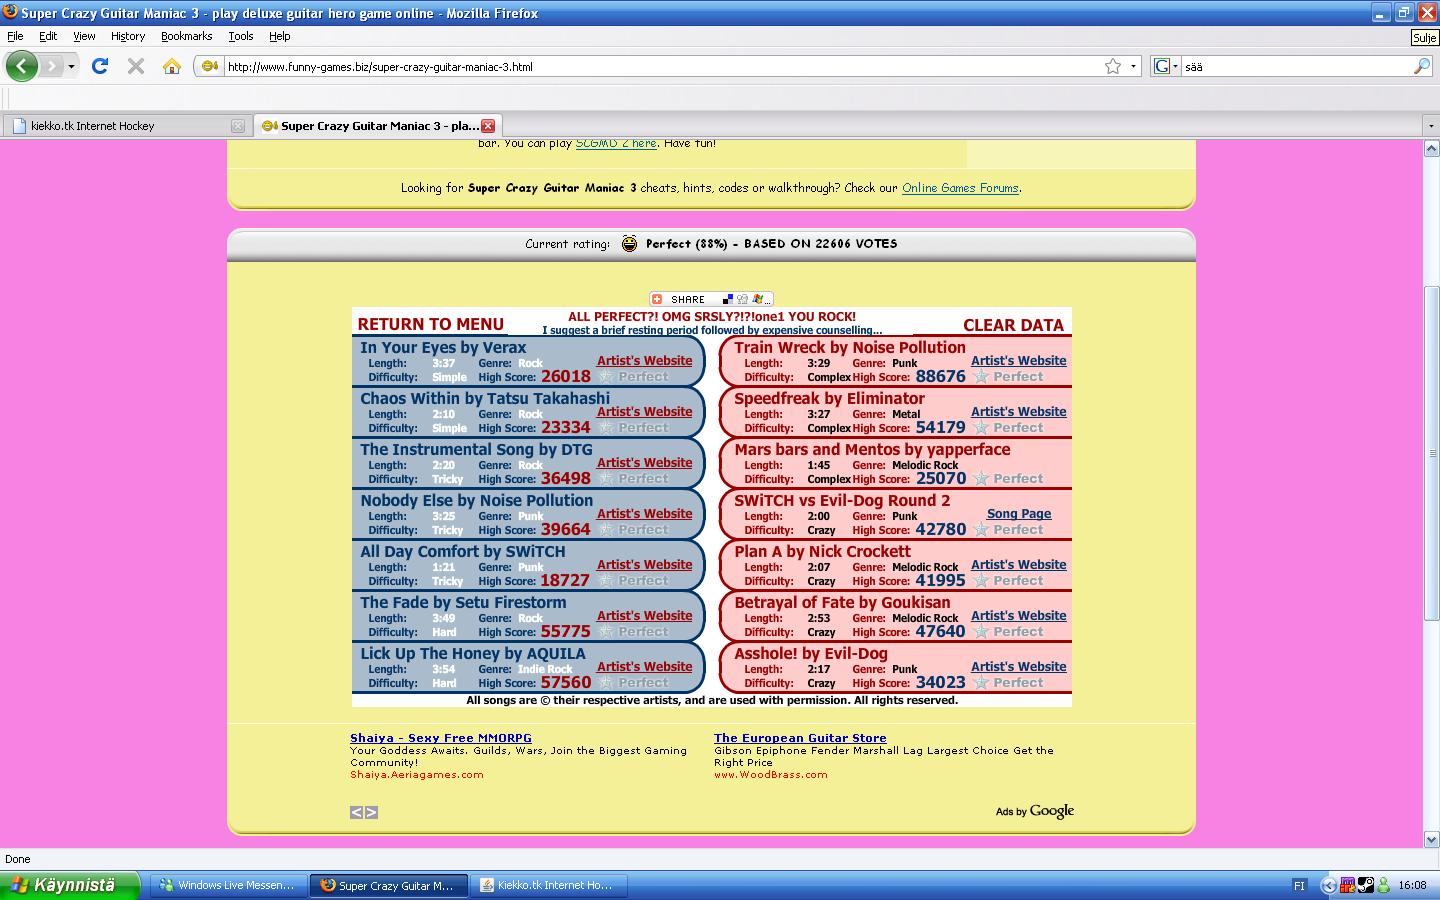Click the next ad arrow button
The height and width of the screenshot is (900, 1440).
[371, 812]
